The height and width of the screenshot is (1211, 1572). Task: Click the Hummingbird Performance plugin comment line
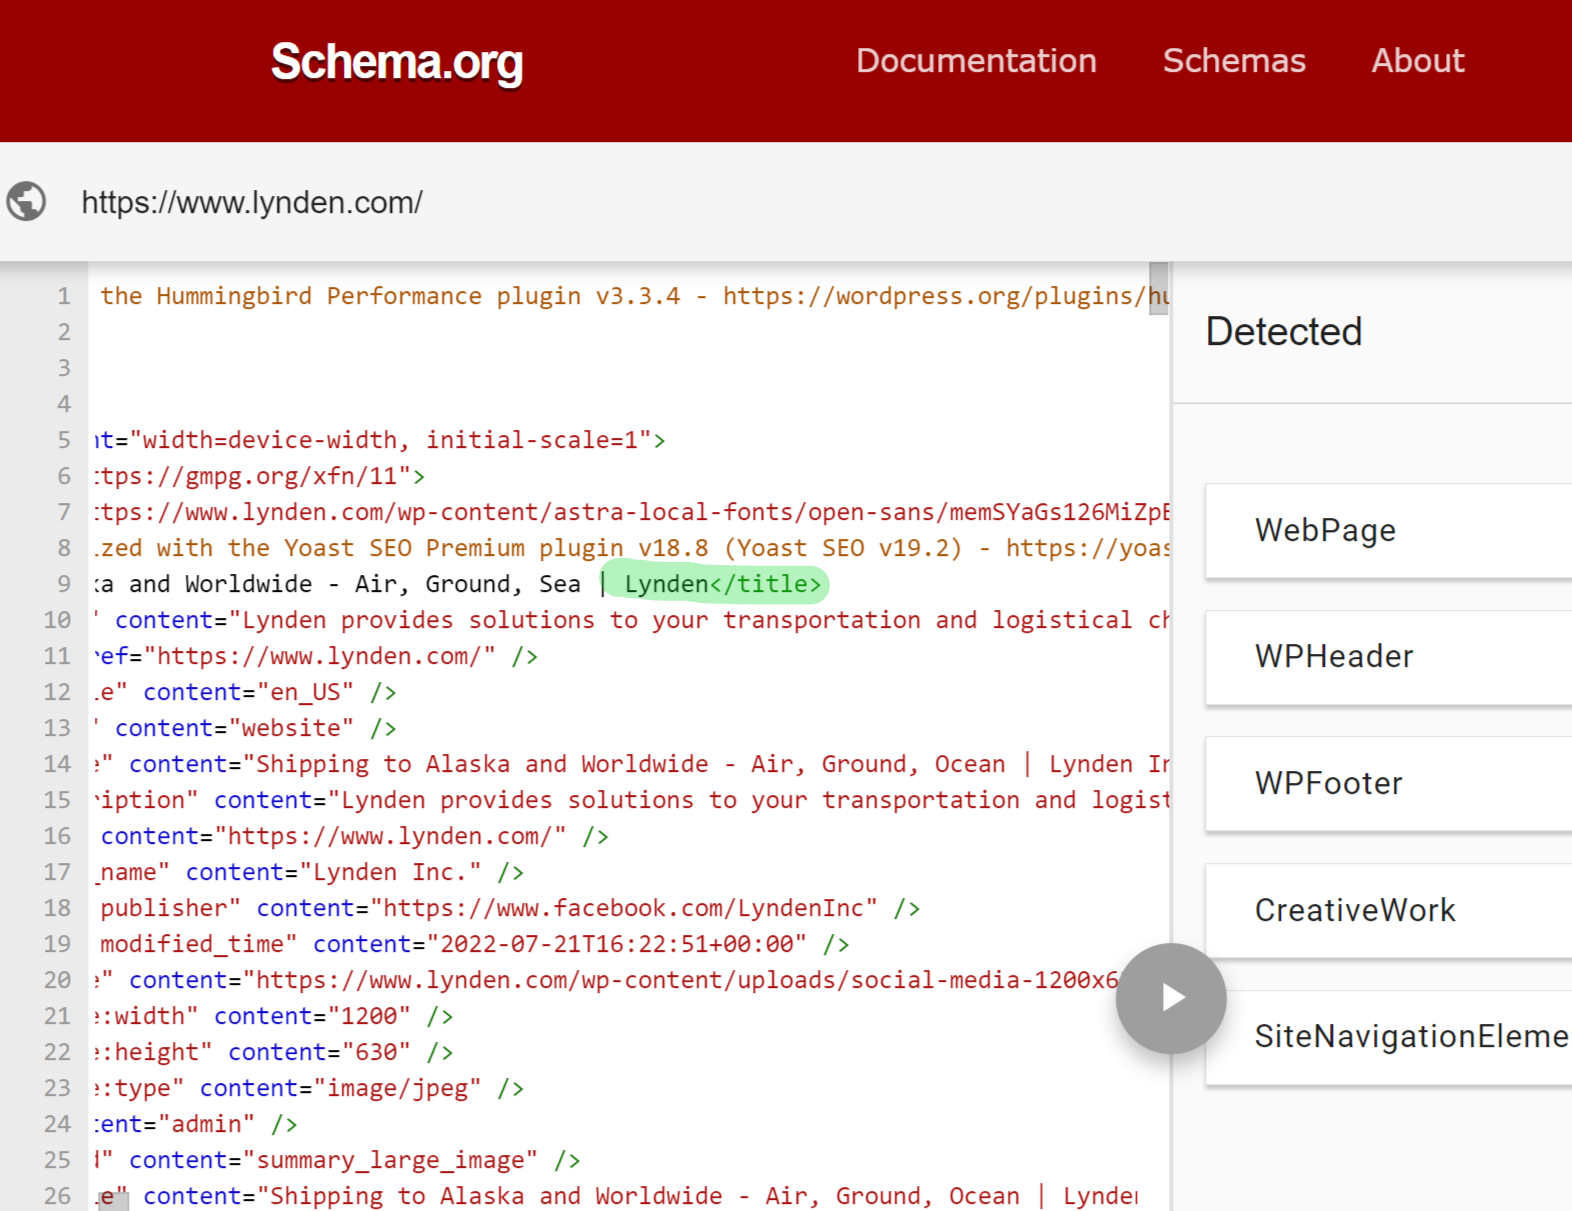pyautogui.click(x=632, y=296)
